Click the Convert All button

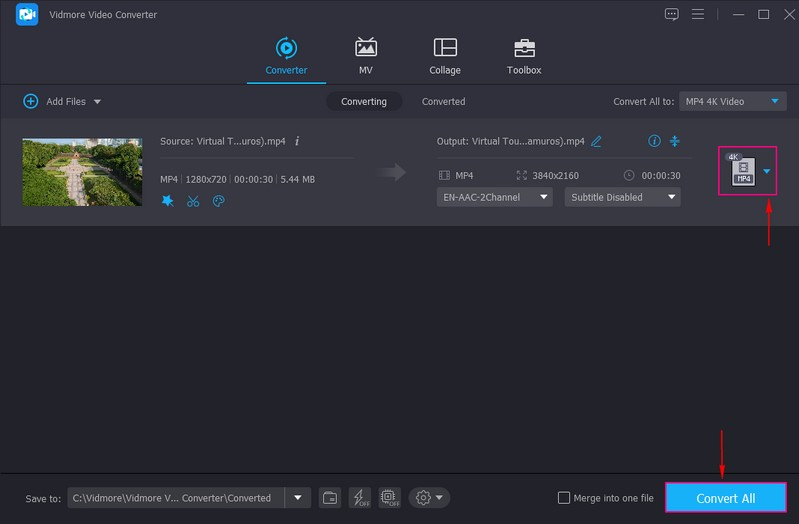[x=725, y=498]
